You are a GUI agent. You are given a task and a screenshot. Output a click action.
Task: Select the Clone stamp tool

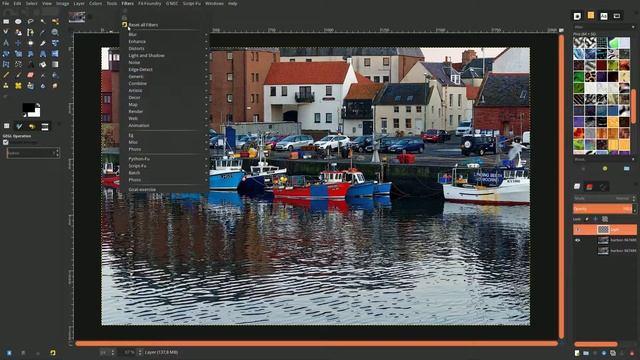click(6, 86)
